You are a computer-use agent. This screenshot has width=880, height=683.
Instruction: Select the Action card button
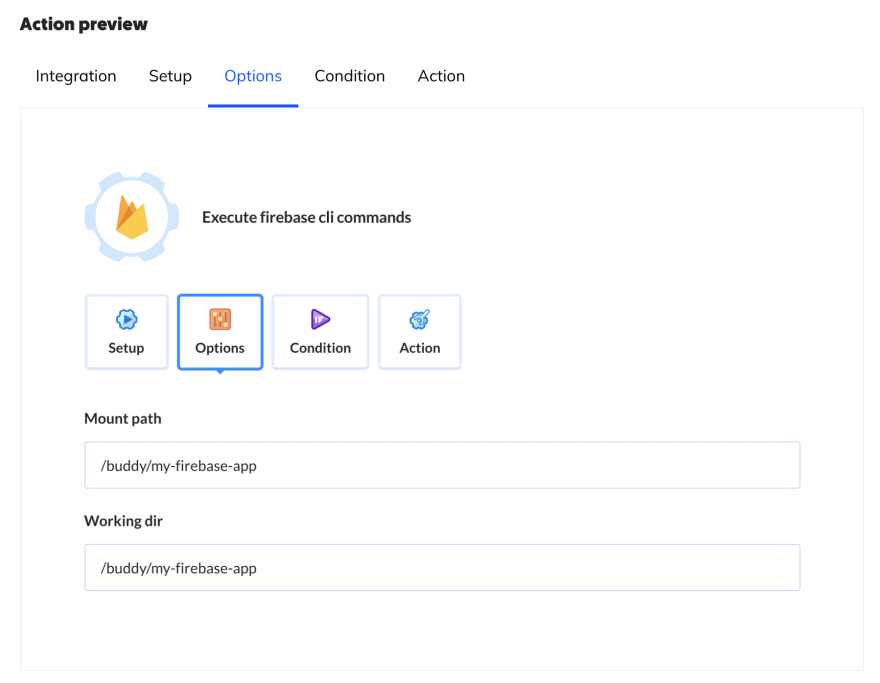coord(420,332)
